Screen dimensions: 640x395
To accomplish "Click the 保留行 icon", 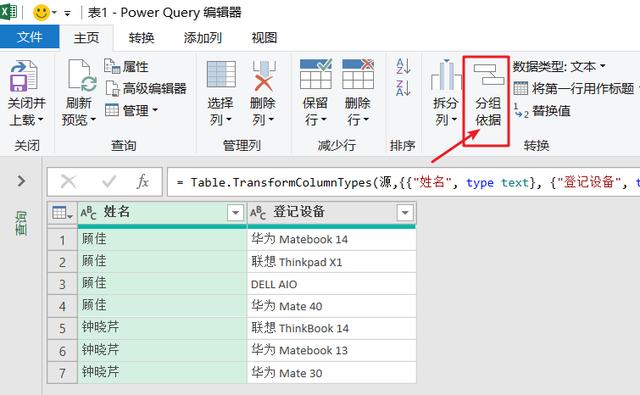I will click(316, 74).
